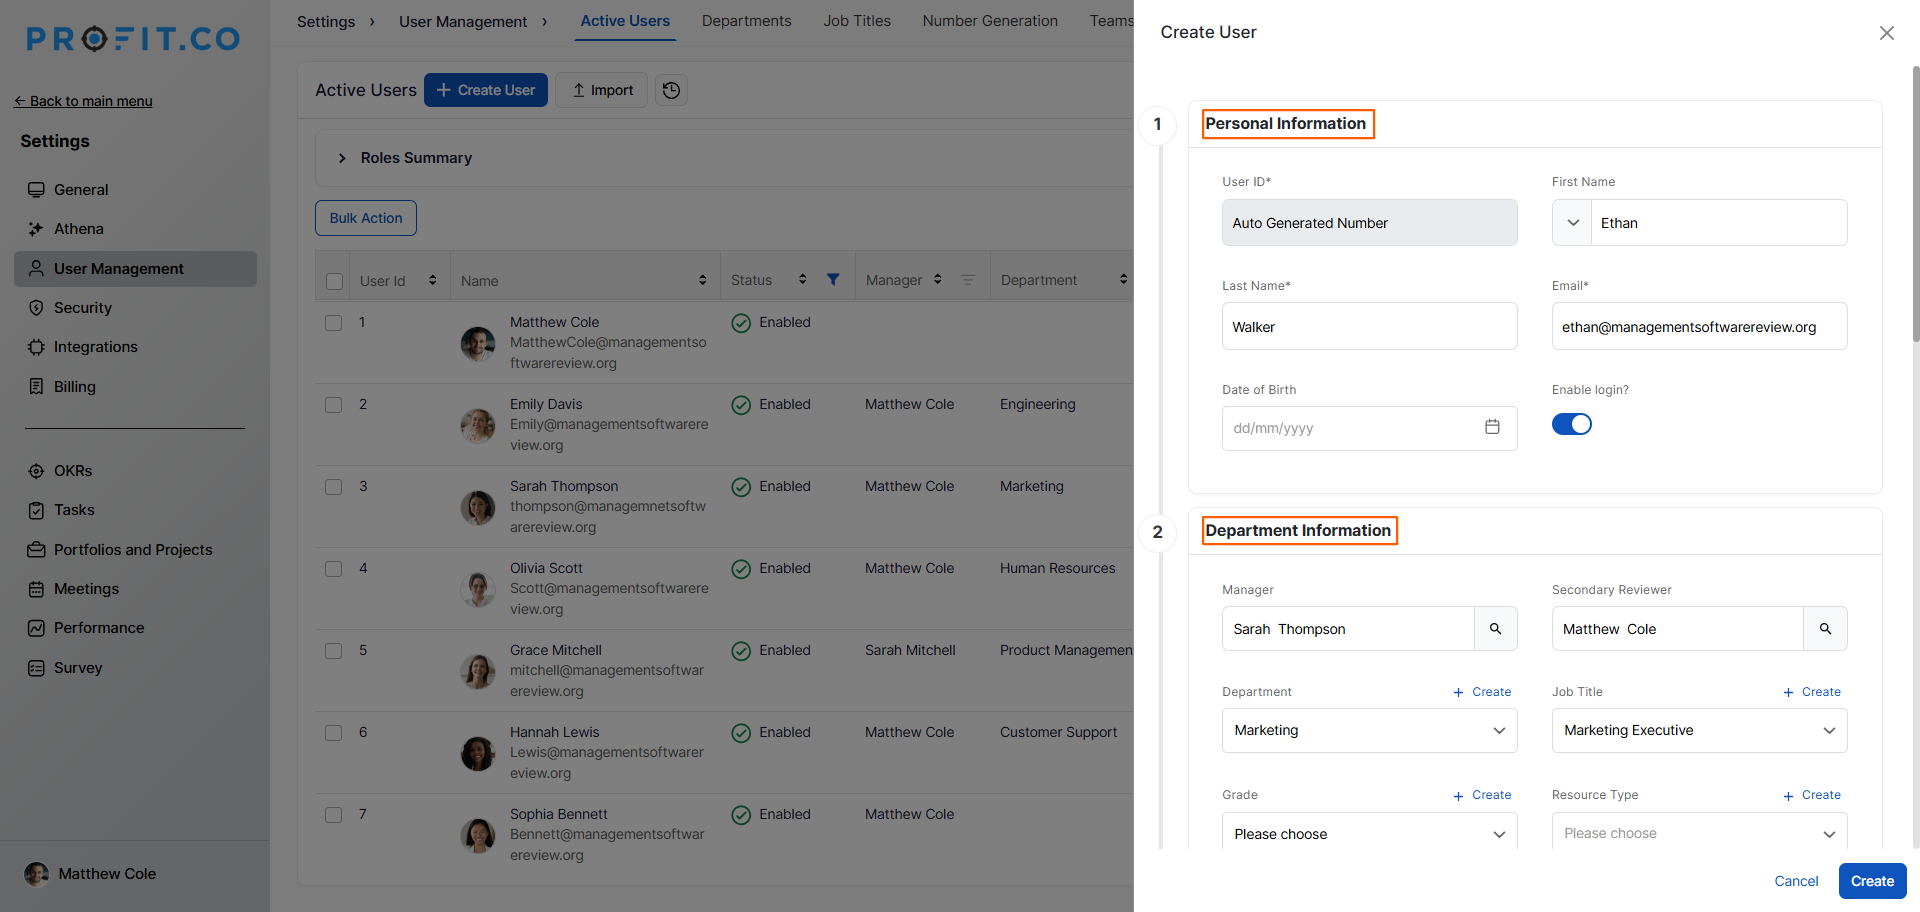
Task: Expand the Roles Summary section
Action: click(342, 158)
